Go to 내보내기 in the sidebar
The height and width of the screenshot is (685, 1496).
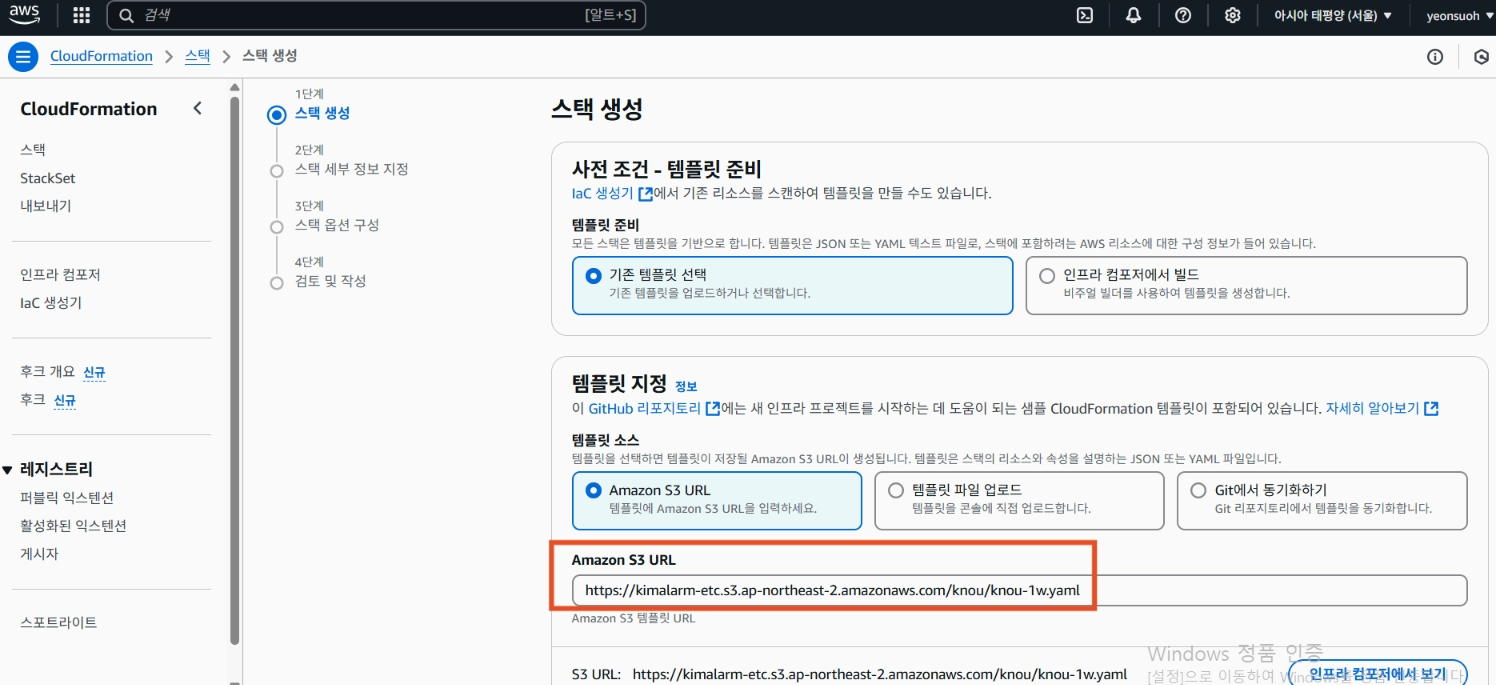pos(46,206)
